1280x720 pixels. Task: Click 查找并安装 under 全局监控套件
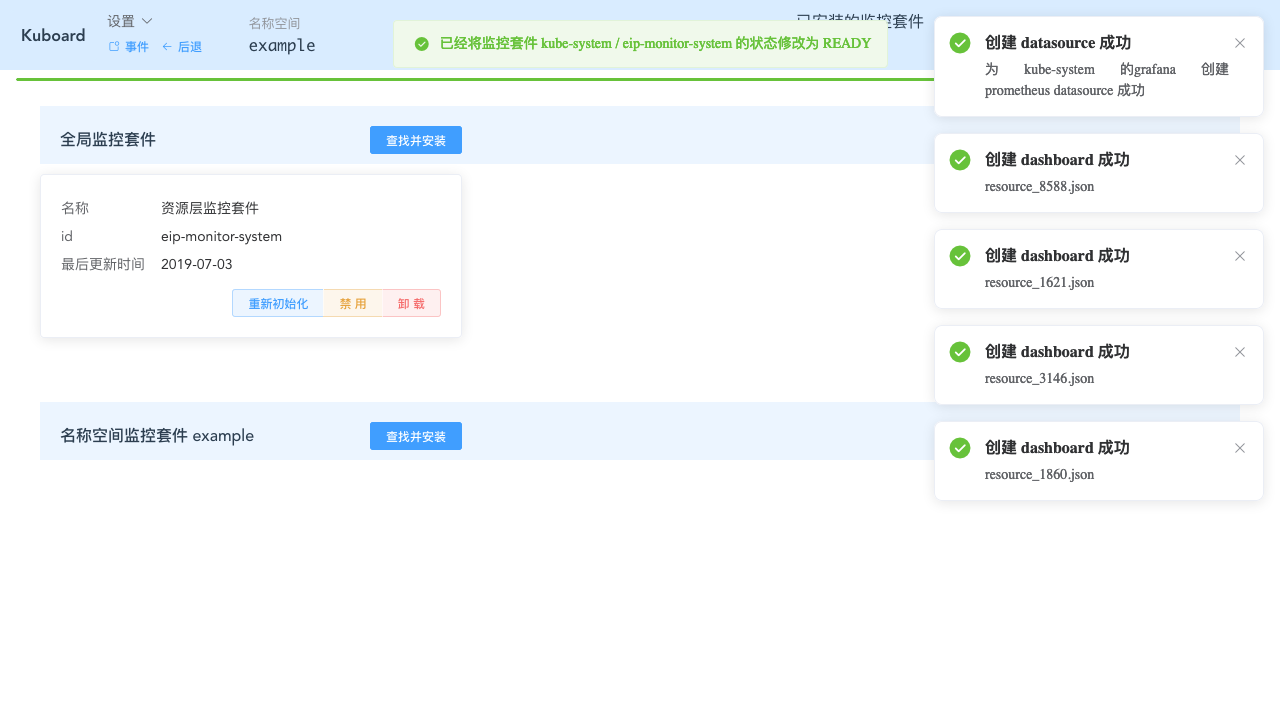(x=415, y=140)
